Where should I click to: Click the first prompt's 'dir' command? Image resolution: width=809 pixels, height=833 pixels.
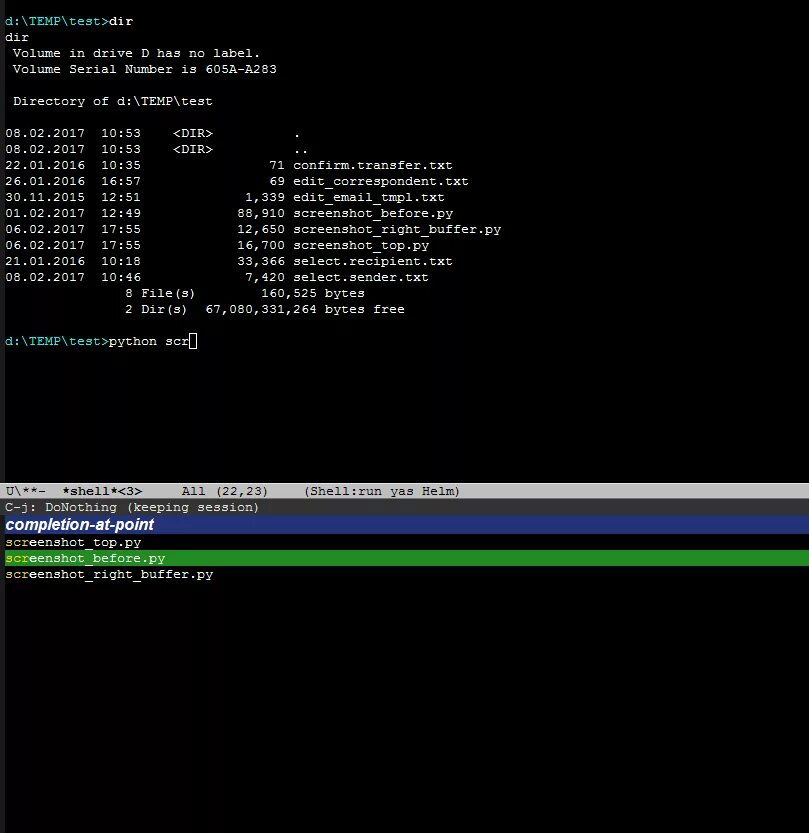(121, 21)
